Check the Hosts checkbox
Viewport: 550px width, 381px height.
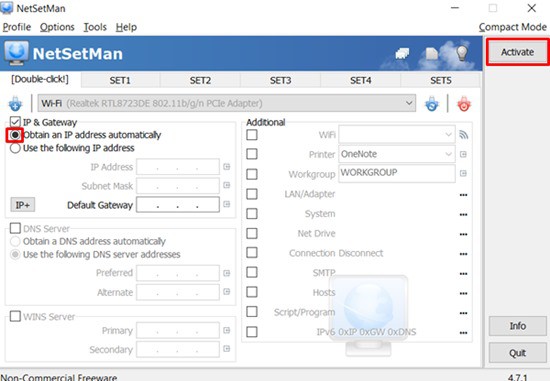coord(252,292)
